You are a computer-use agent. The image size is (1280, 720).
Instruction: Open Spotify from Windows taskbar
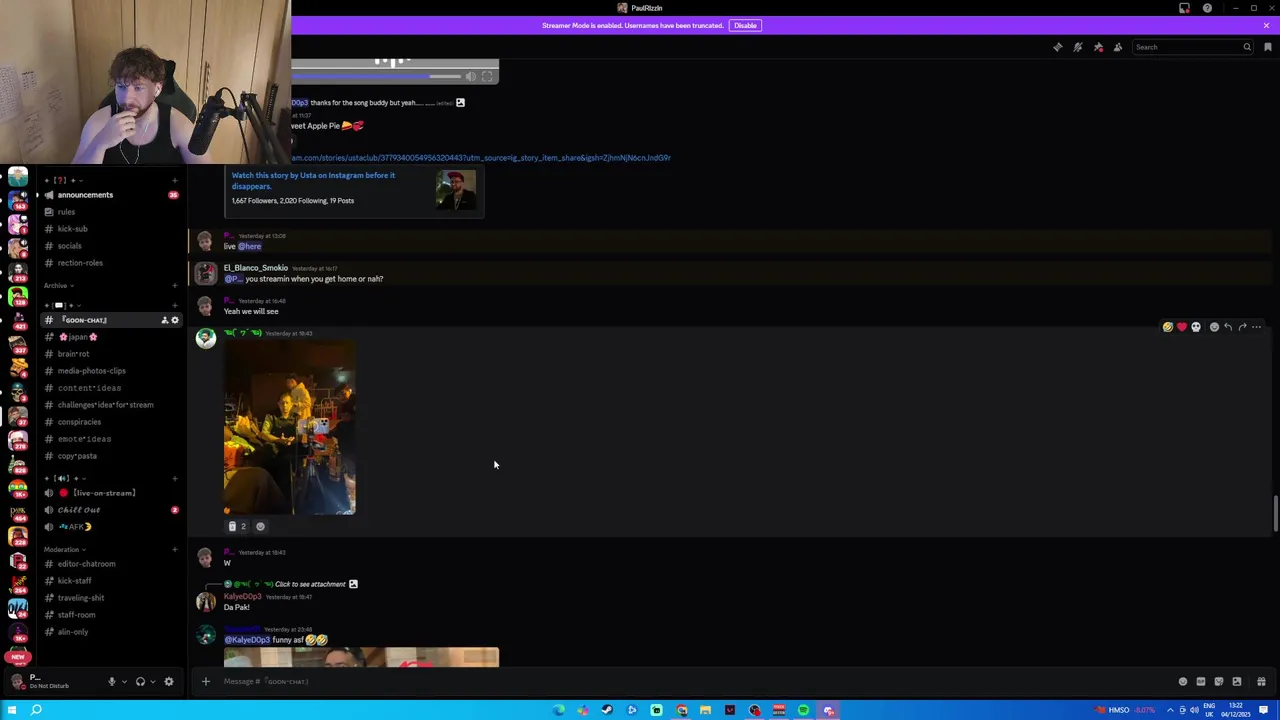coord(803,710)
